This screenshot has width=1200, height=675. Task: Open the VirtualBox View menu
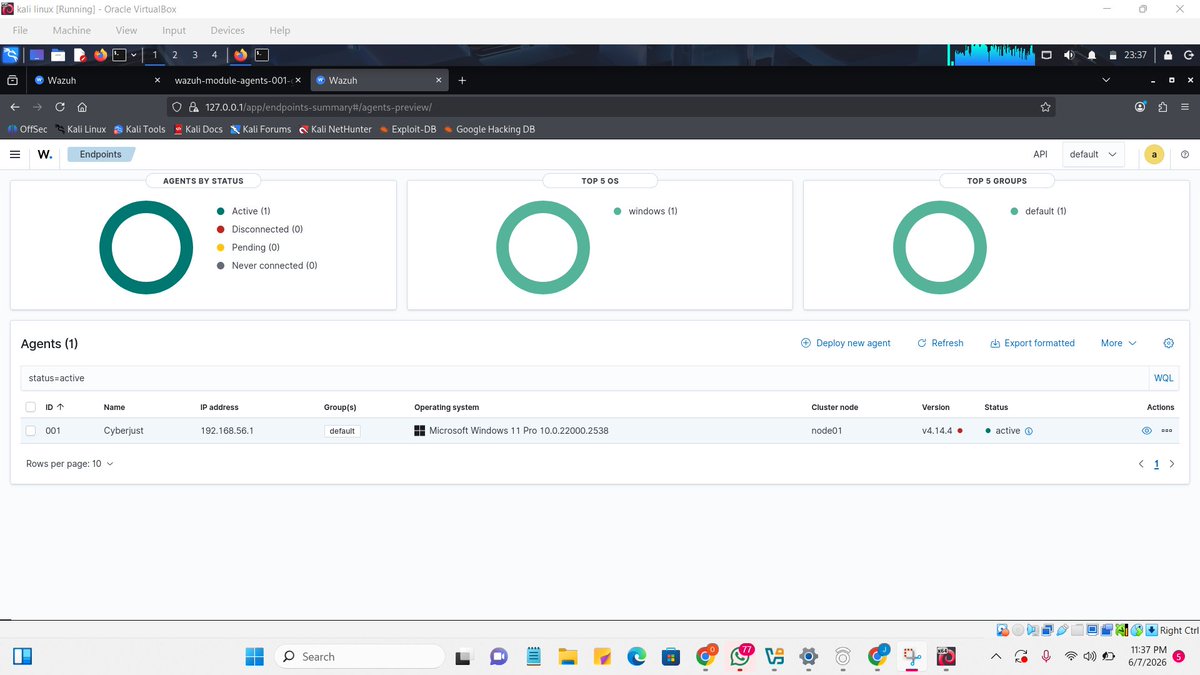pos(127,31)
